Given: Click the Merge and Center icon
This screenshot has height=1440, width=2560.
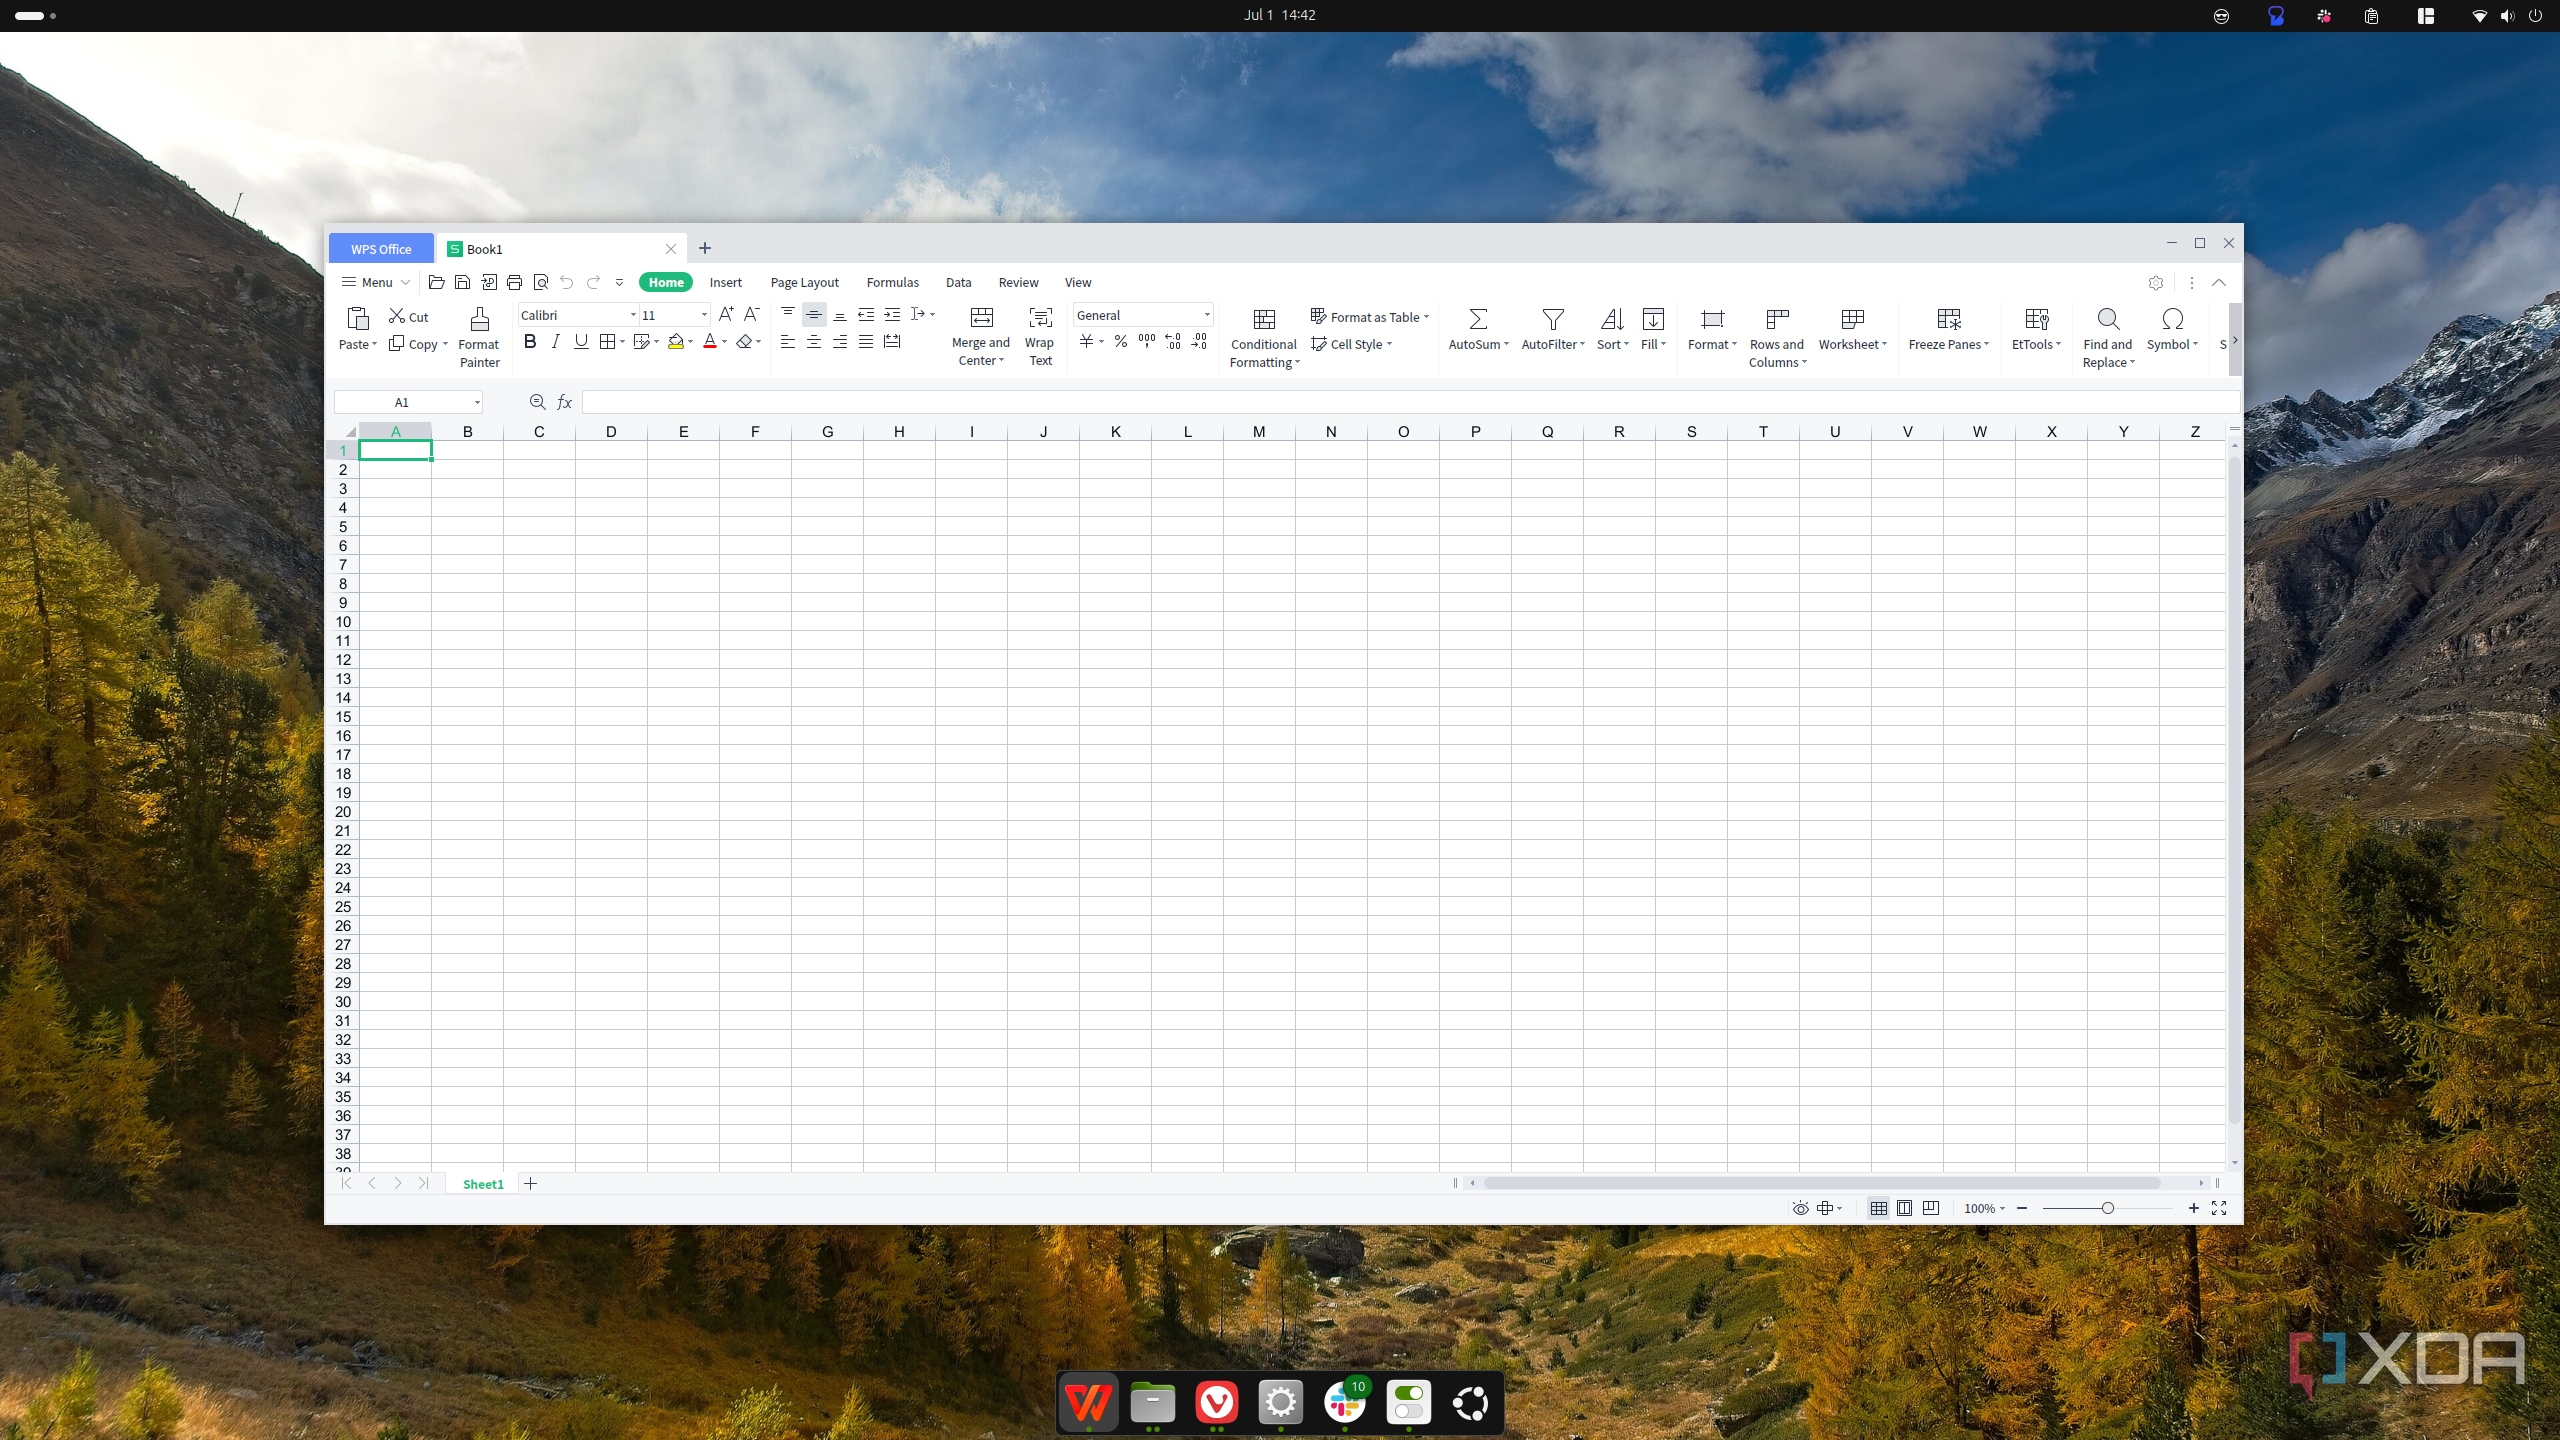Looking at the screenshot, I should click(981, 318).
